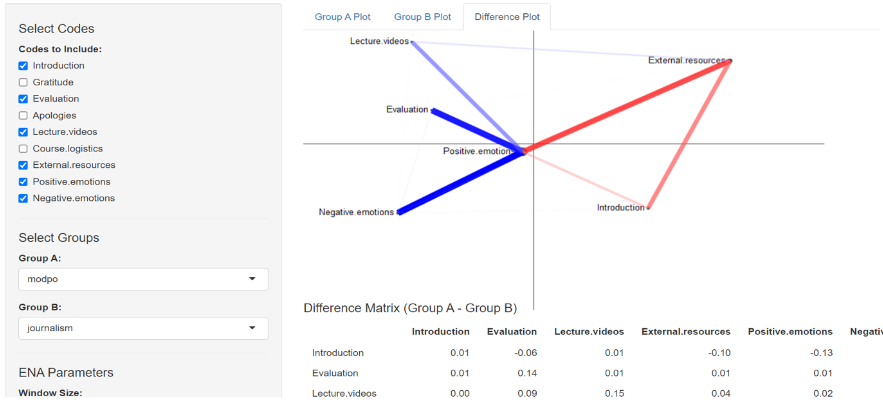Image resolution: width=883 pixels, height=406 pixels.
Task: Switch to the Group B Plot tab
Action: coord(422,17)
